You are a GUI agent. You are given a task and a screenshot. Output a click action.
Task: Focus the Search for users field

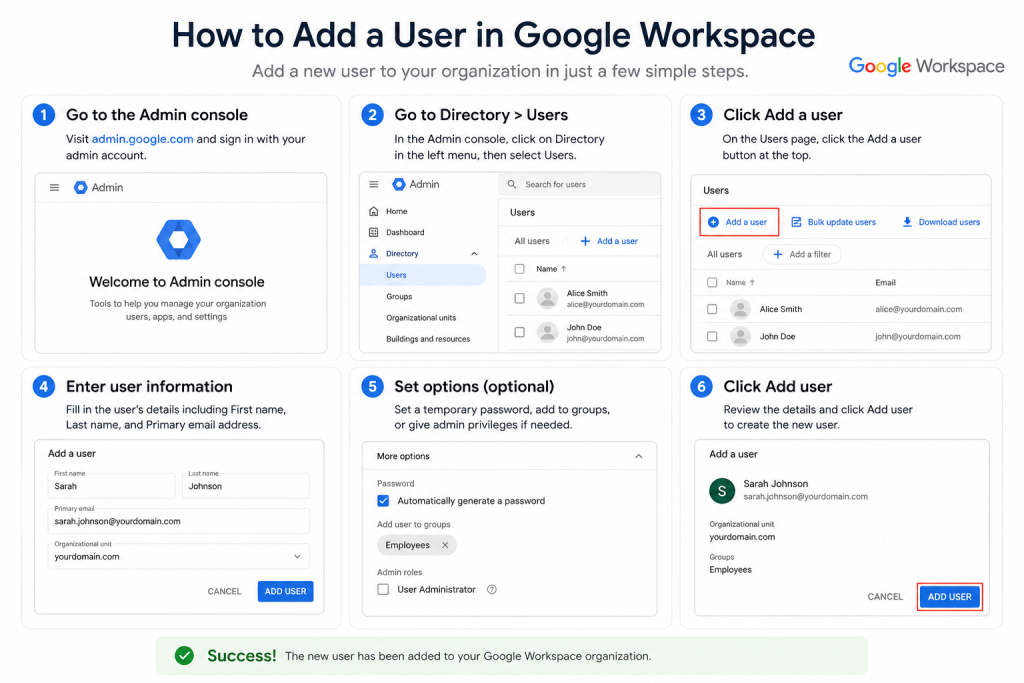(x=579, y=184)
